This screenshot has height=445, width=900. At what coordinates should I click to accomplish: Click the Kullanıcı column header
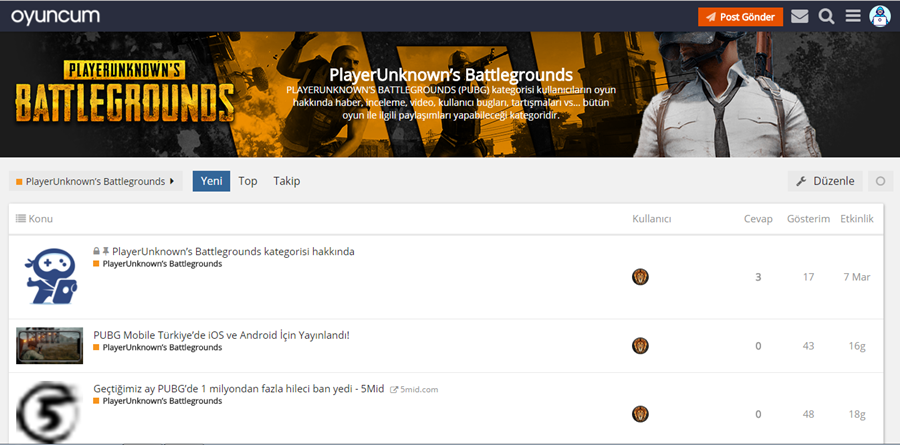(x=651, y=219)
